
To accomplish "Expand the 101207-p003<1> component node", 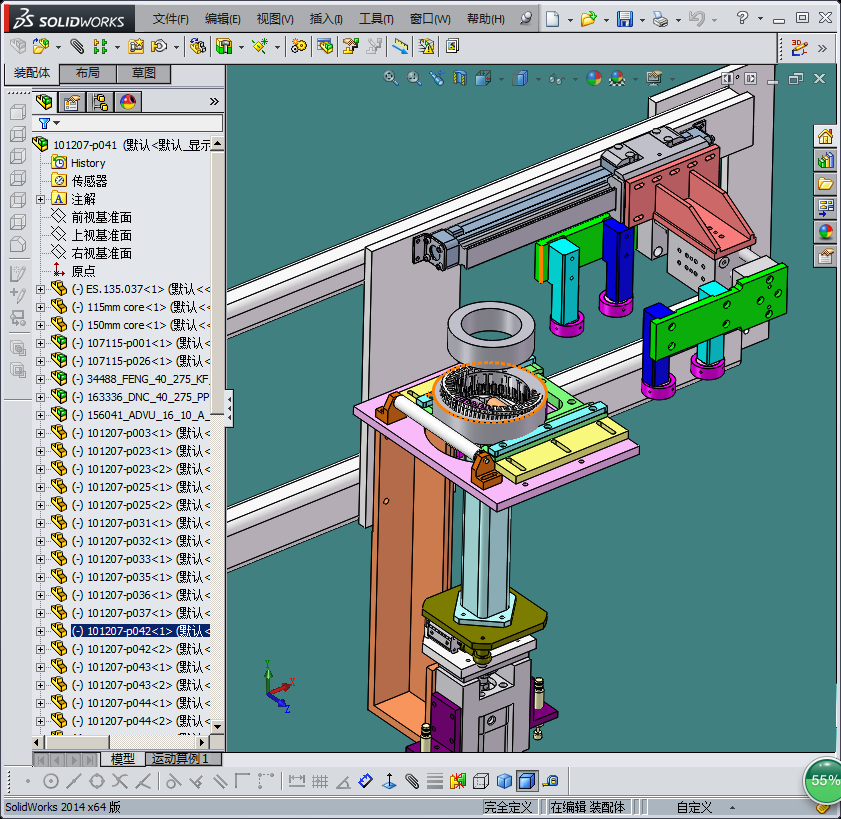I will pos(41,433).
